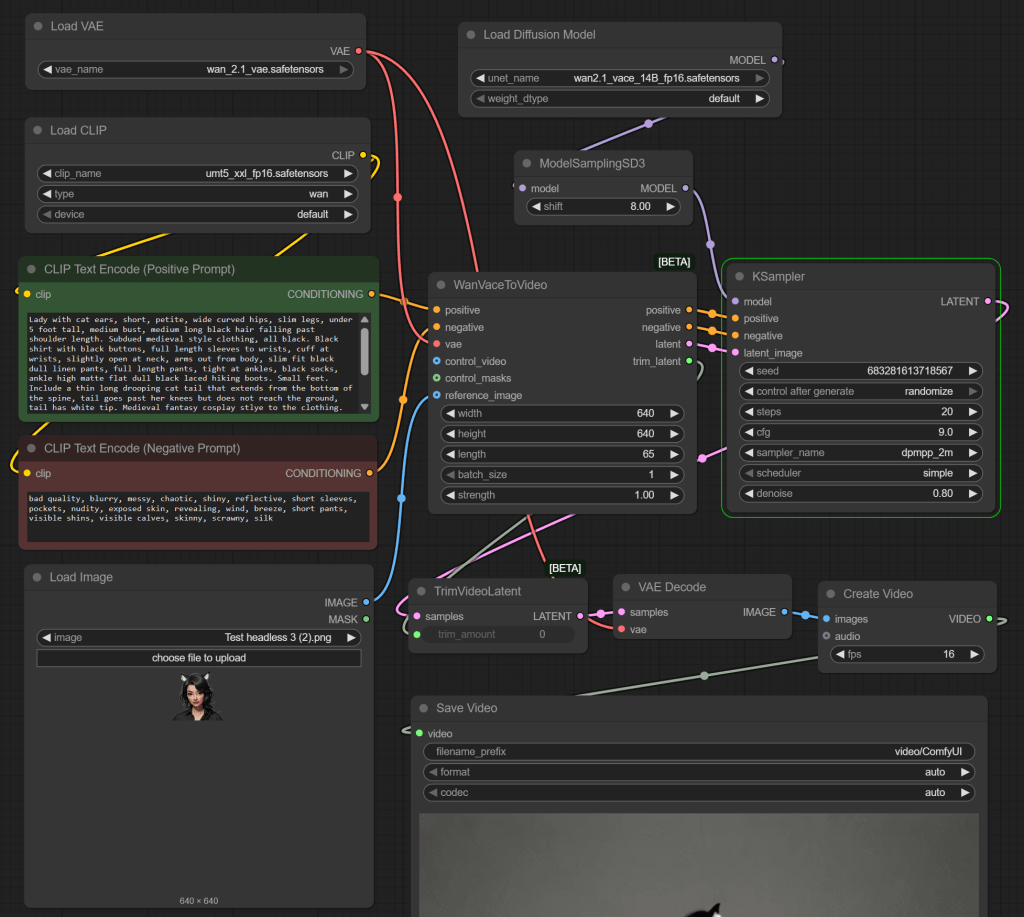This screenshot has height=917, width=1024.
Task: Click the VIDEO output port on Create Video
Action: 989,619
